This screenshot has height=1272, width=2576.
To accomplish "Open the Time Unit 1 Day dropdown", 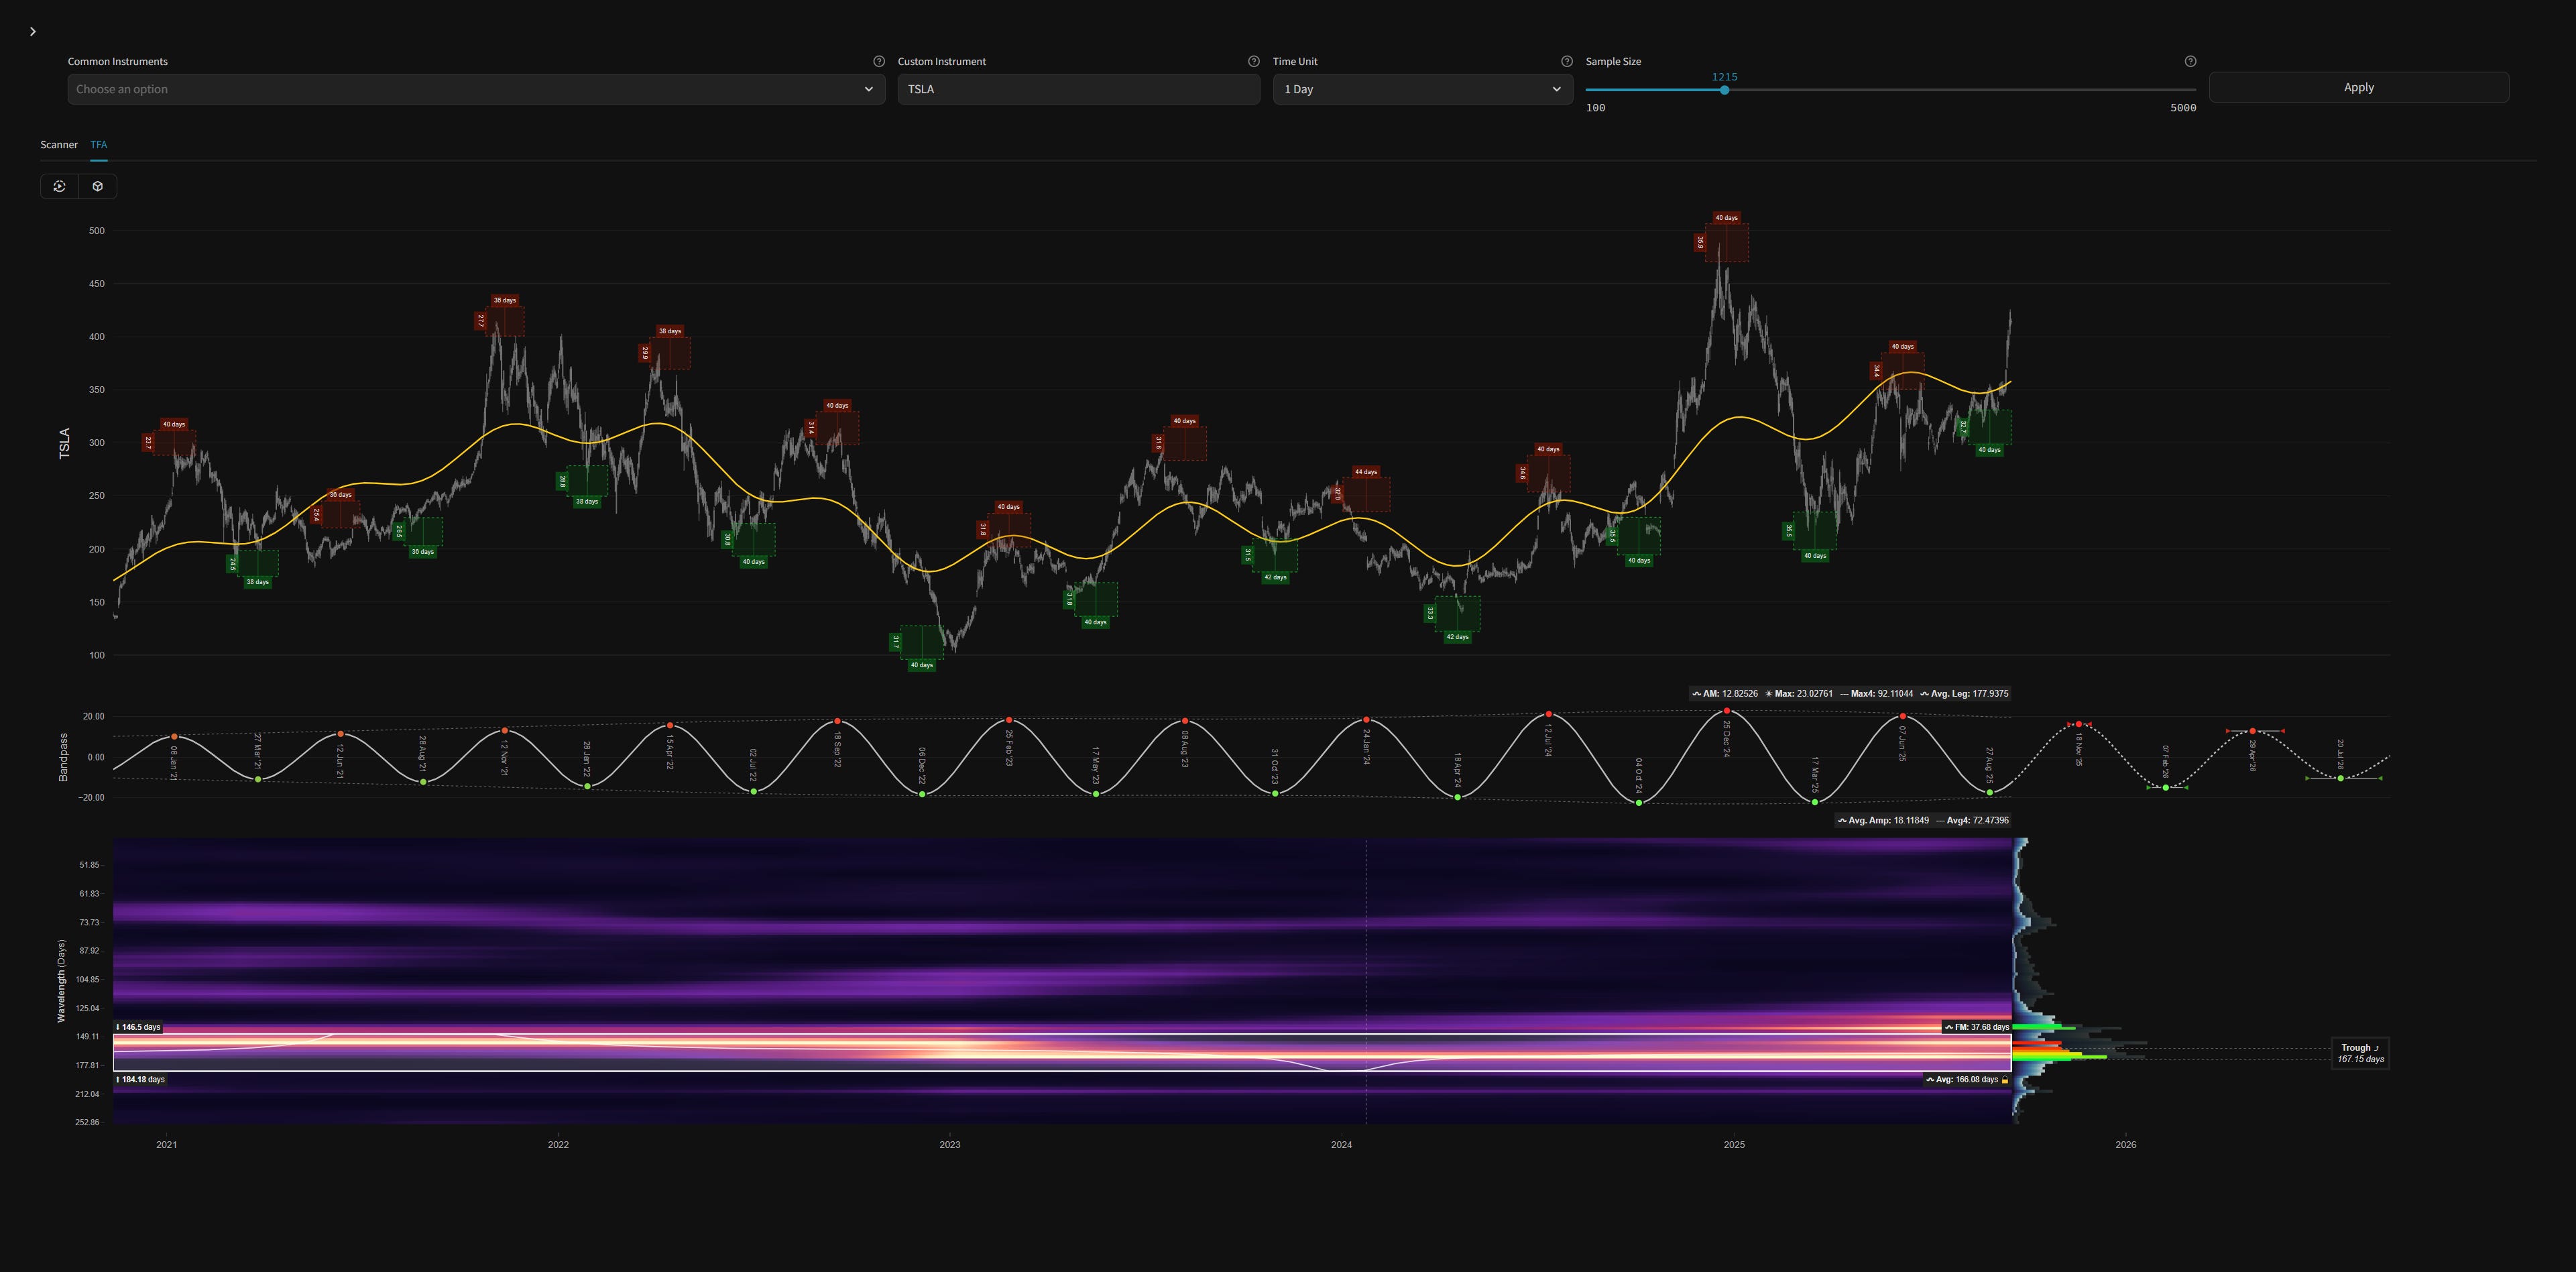I will click(1422, 89).
